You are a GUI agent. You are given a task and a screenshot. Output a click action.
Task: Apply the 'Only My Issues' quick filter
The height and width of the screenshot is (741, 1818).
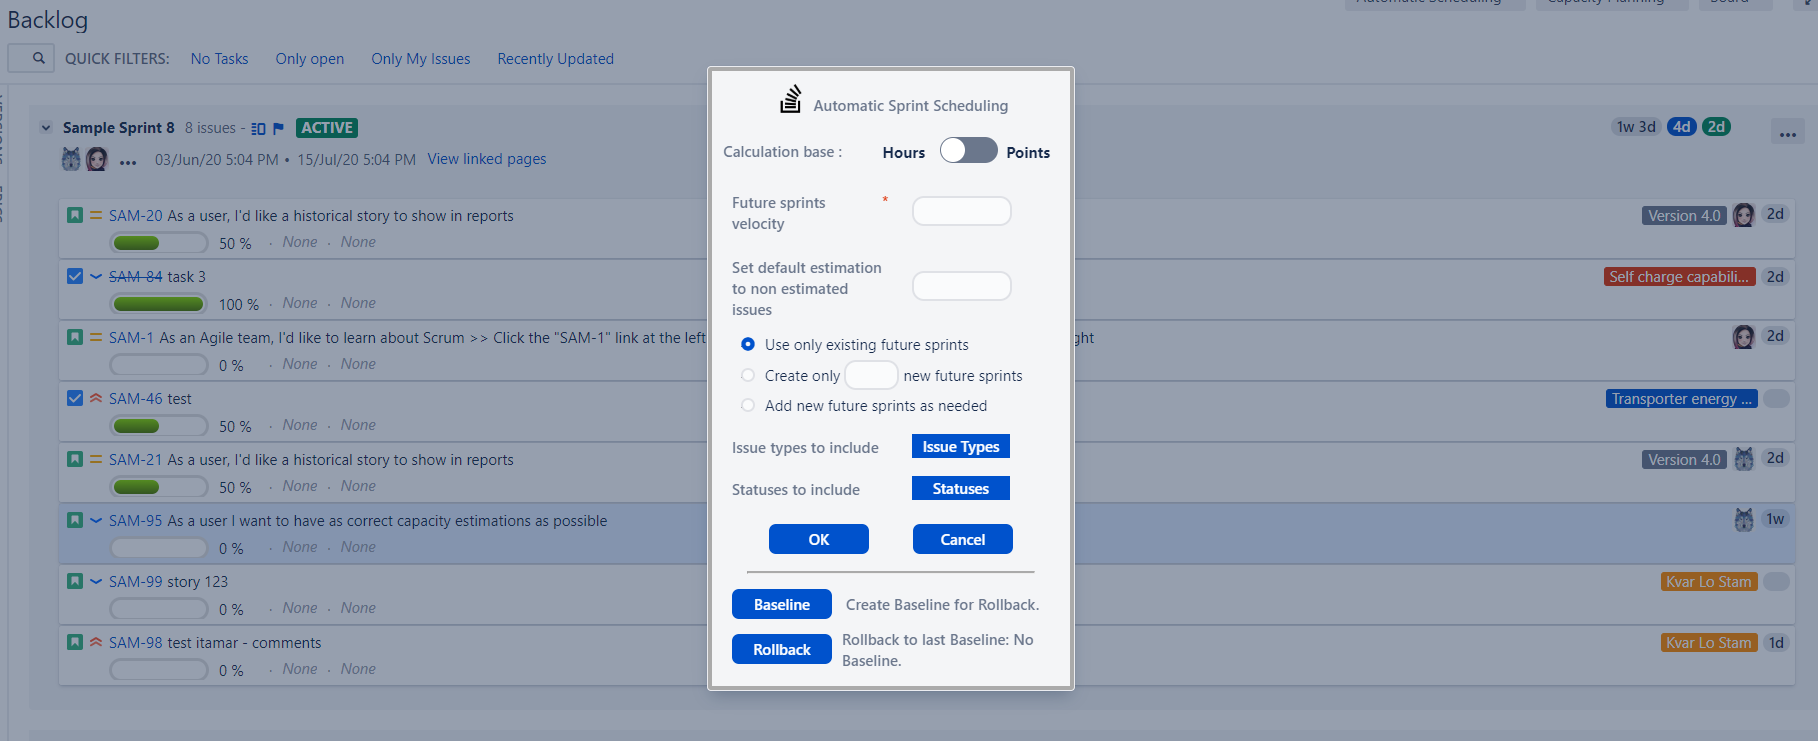(421, 59)
